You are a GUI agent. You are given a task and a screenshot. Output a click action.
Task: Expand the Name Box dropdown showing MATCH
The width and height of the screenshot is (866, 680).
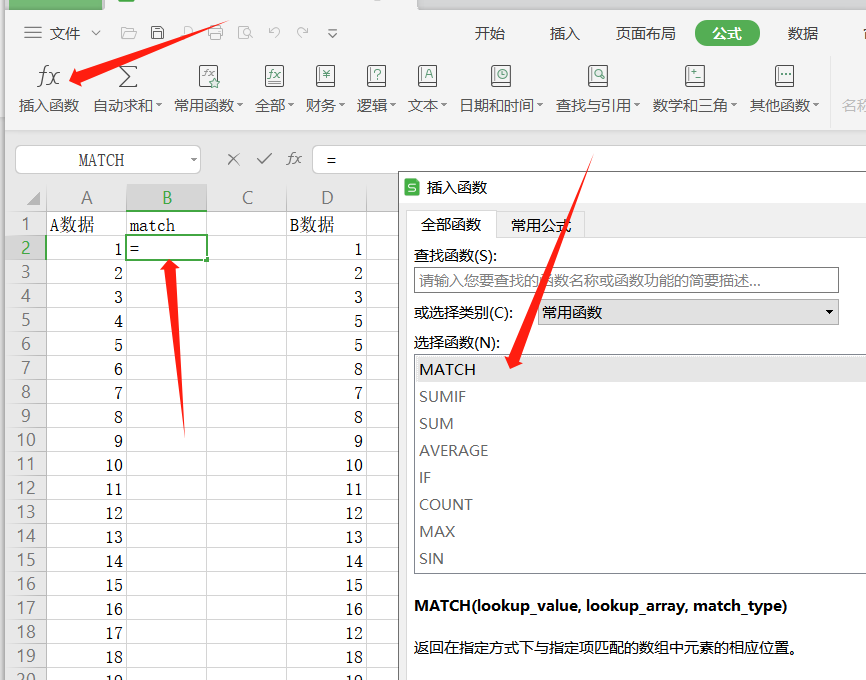point(192,160)
